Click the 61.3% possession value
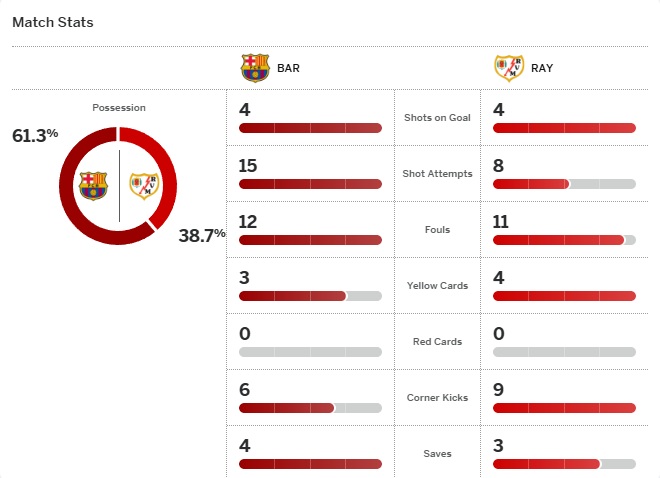This screenshot has height=478, width=660. [x=36, y=135]
